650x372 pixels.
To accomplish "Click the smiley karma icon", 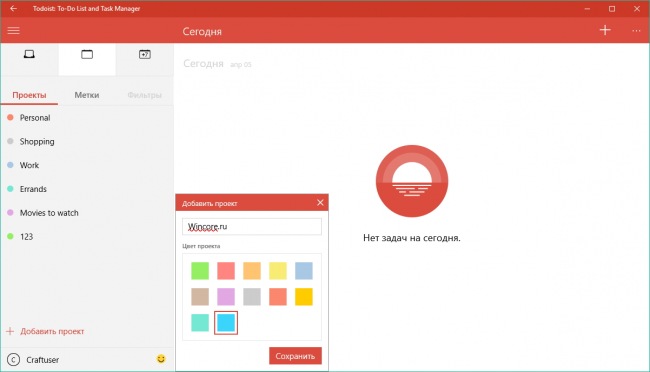I will [x=161, y=359].
